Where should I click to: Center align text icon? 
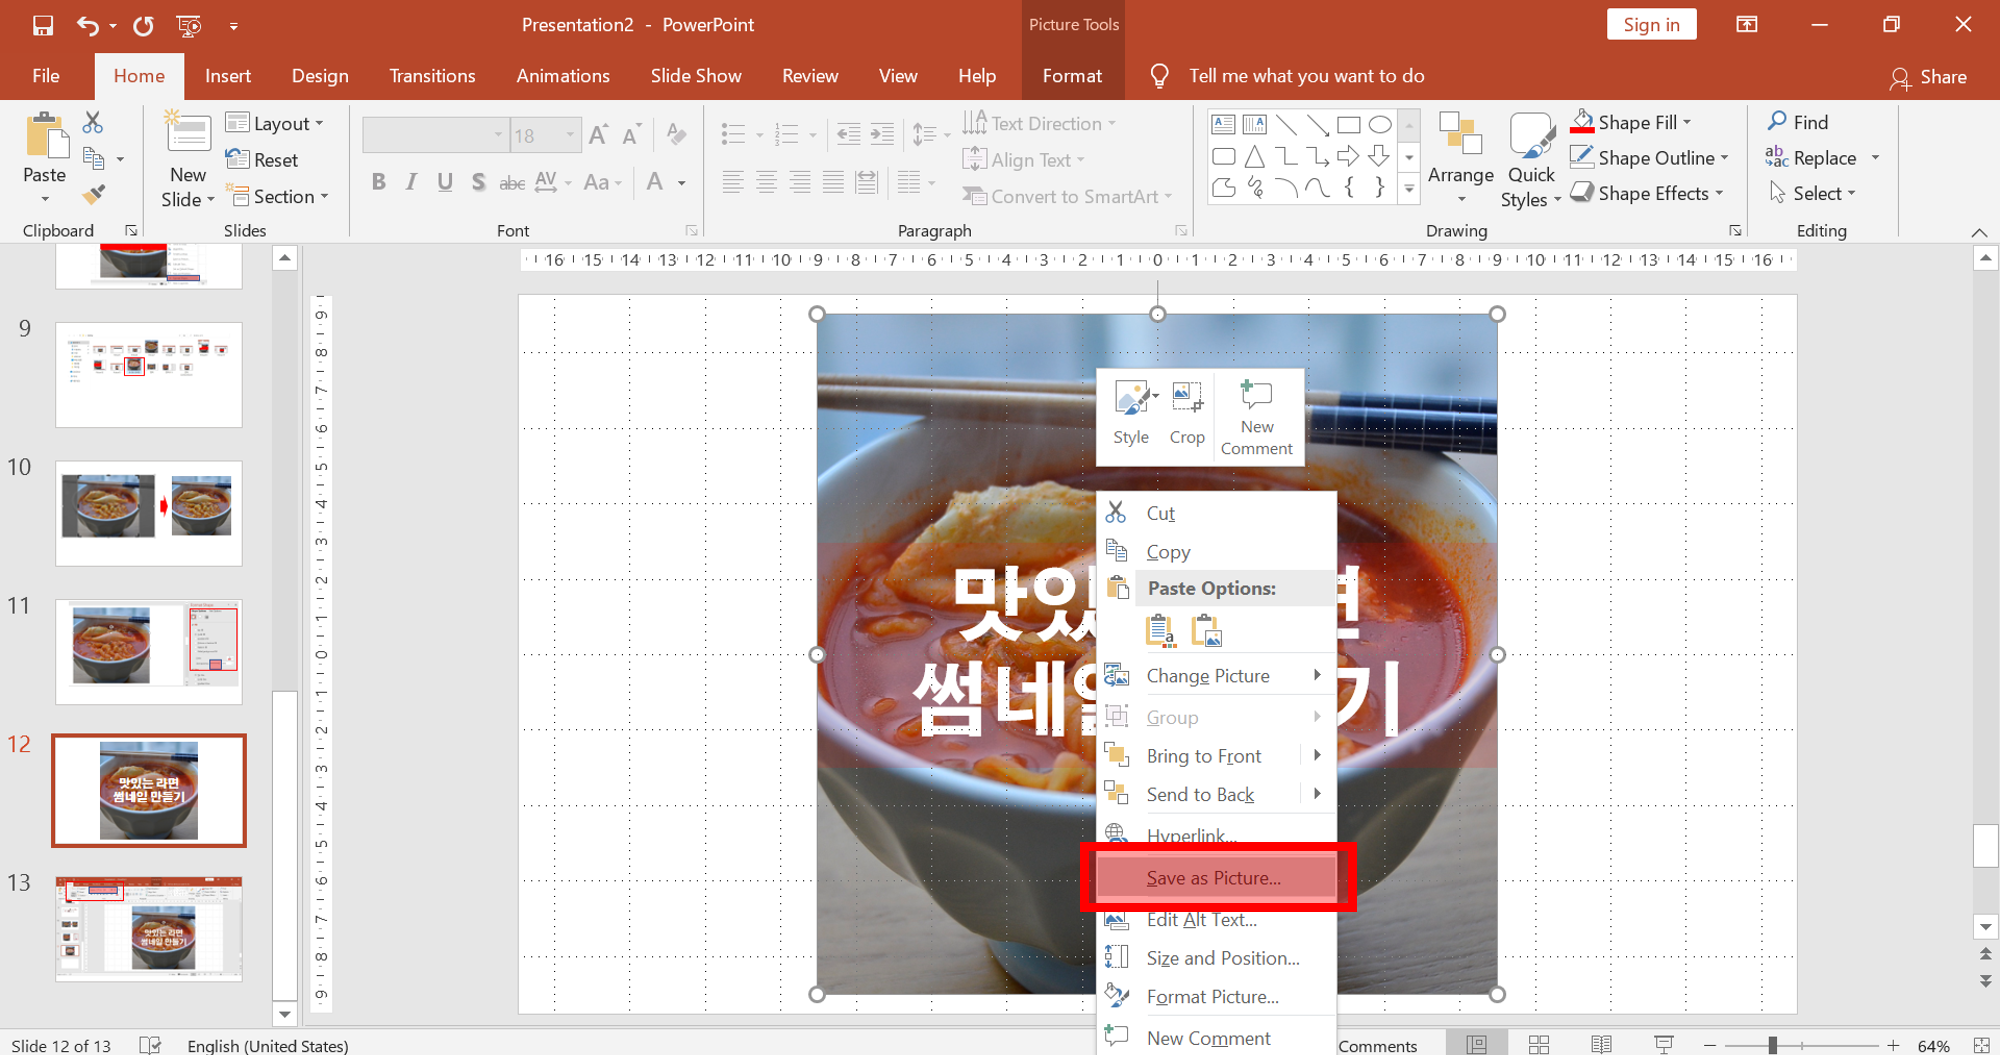[766, 182]
